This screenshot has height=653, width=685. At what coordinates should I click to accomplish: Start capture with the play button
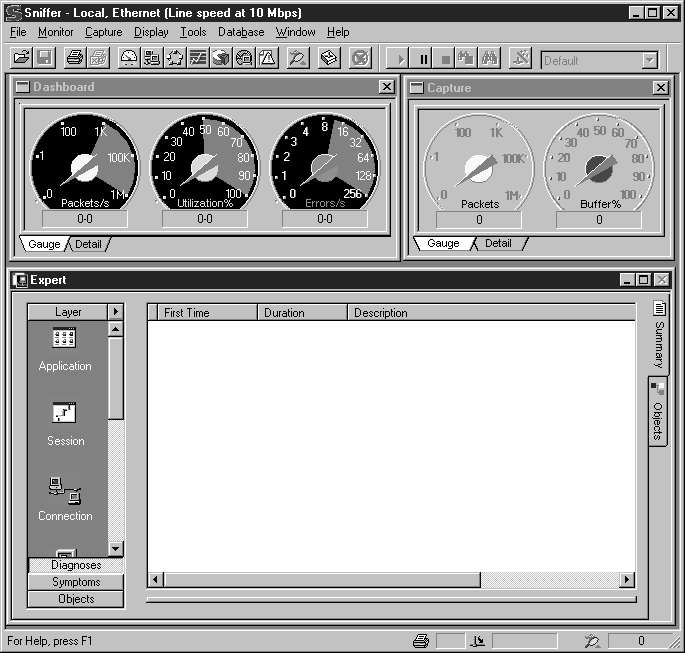(x=398, y=58)
